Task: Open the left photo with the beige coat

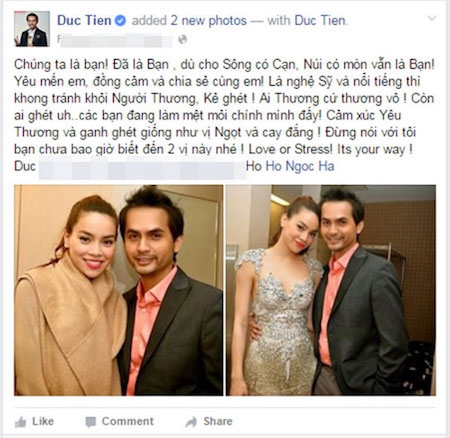Action: (x=119, y=290)
